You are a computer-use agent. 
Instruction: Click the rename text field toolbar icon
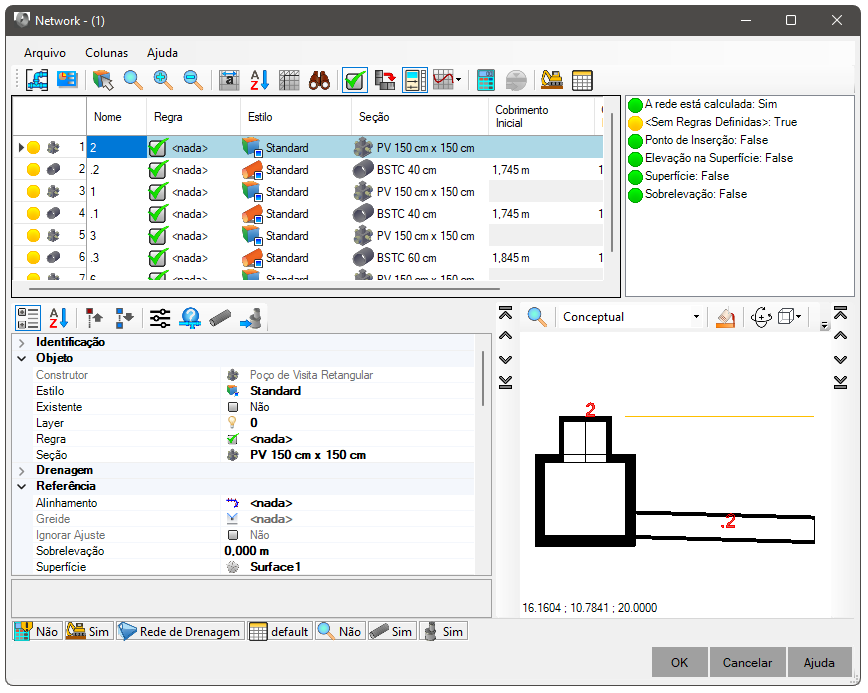click(229, 80)
